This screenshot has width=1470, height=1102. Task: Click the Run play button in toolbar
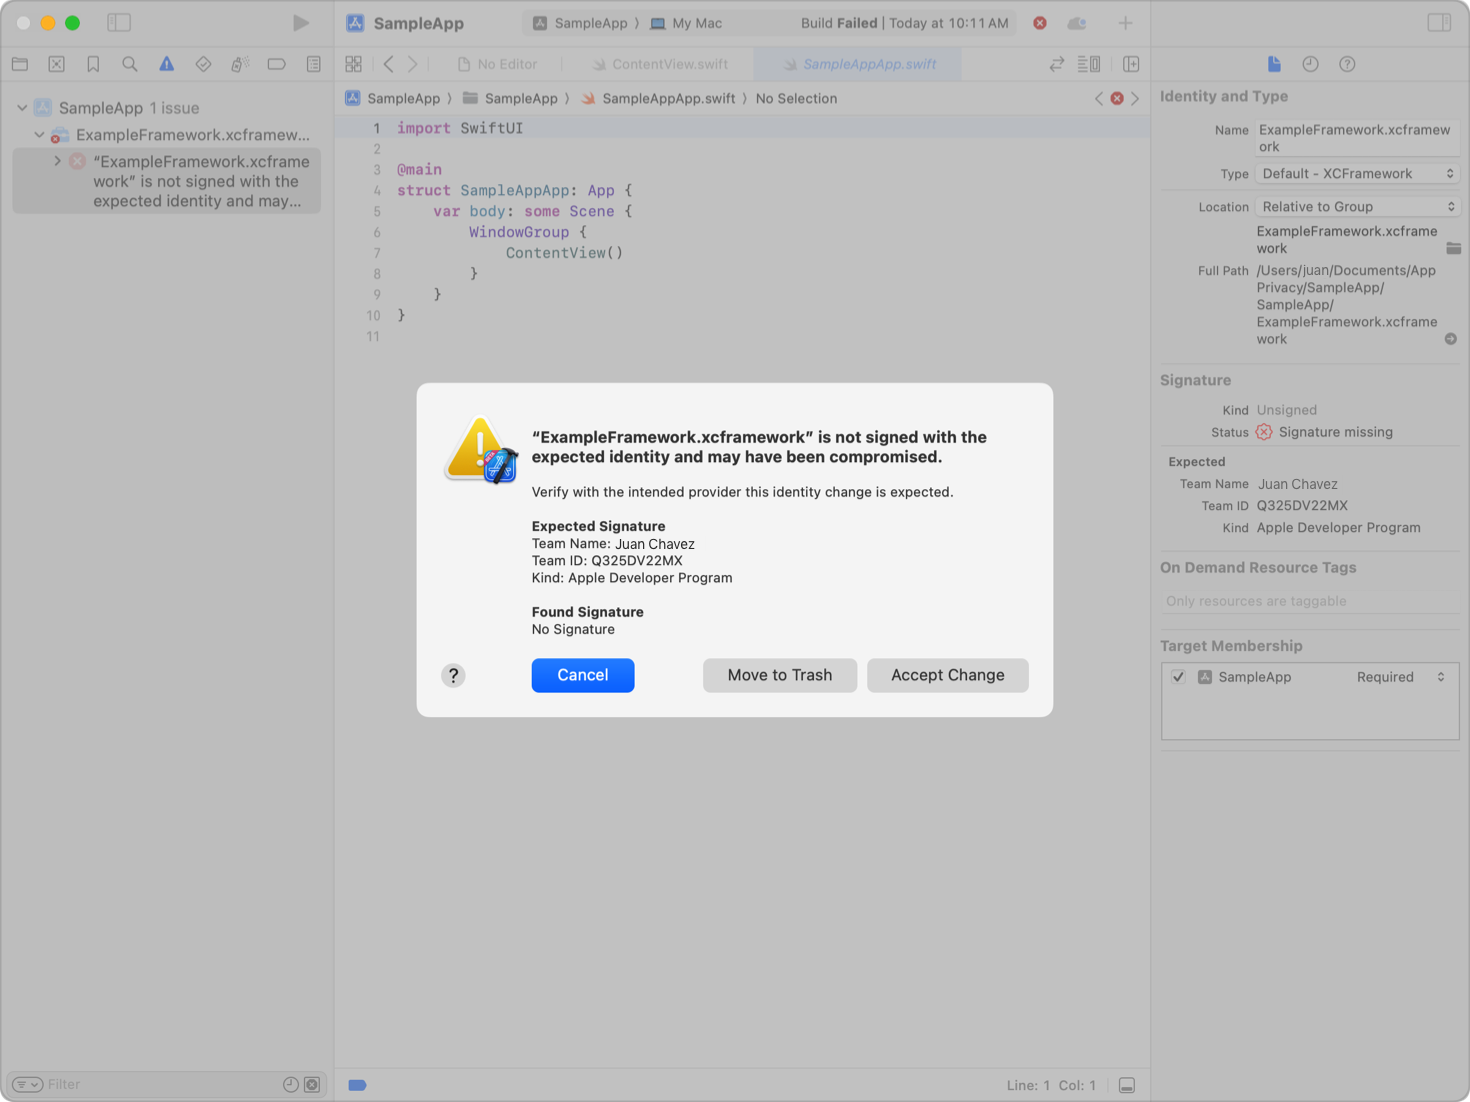click(300, 23)
